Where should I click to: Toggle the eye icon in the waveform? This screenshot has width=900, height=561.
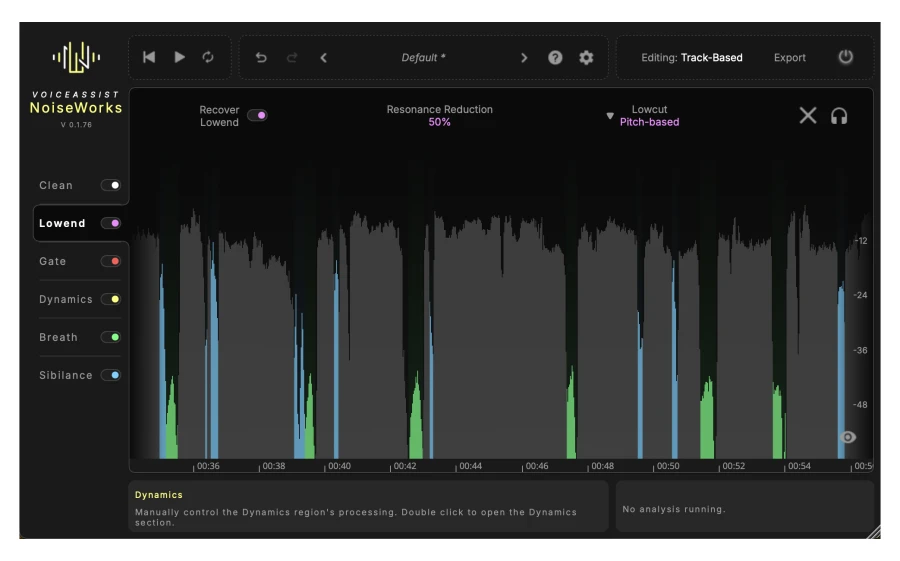click(x=848, y=438)
